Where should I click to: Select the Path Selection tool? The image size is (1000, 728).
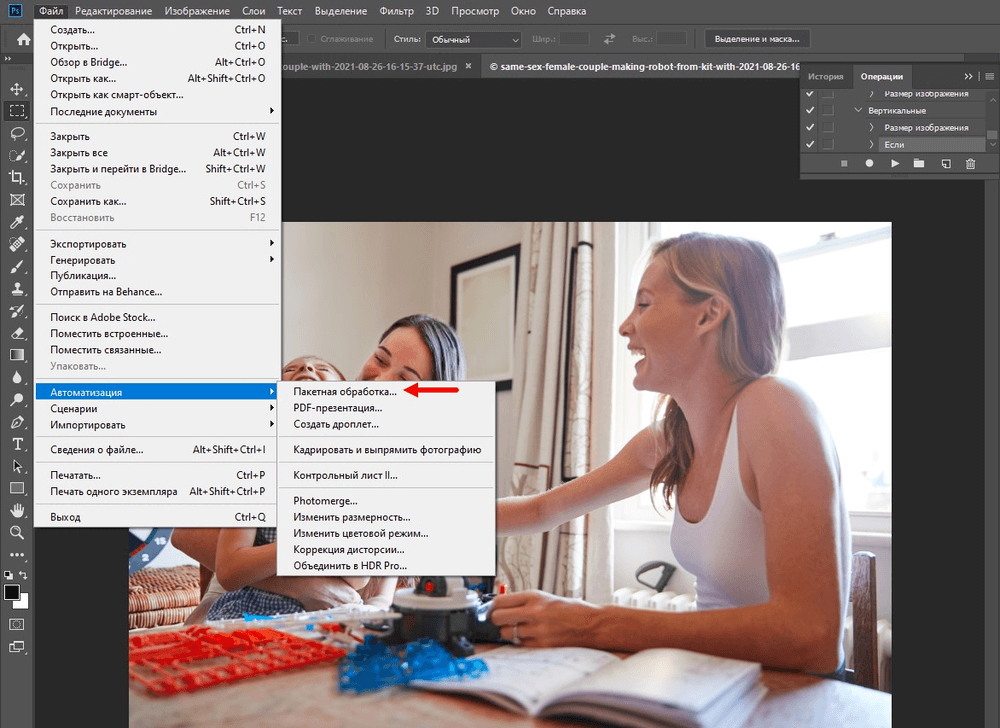click(17, 466)
